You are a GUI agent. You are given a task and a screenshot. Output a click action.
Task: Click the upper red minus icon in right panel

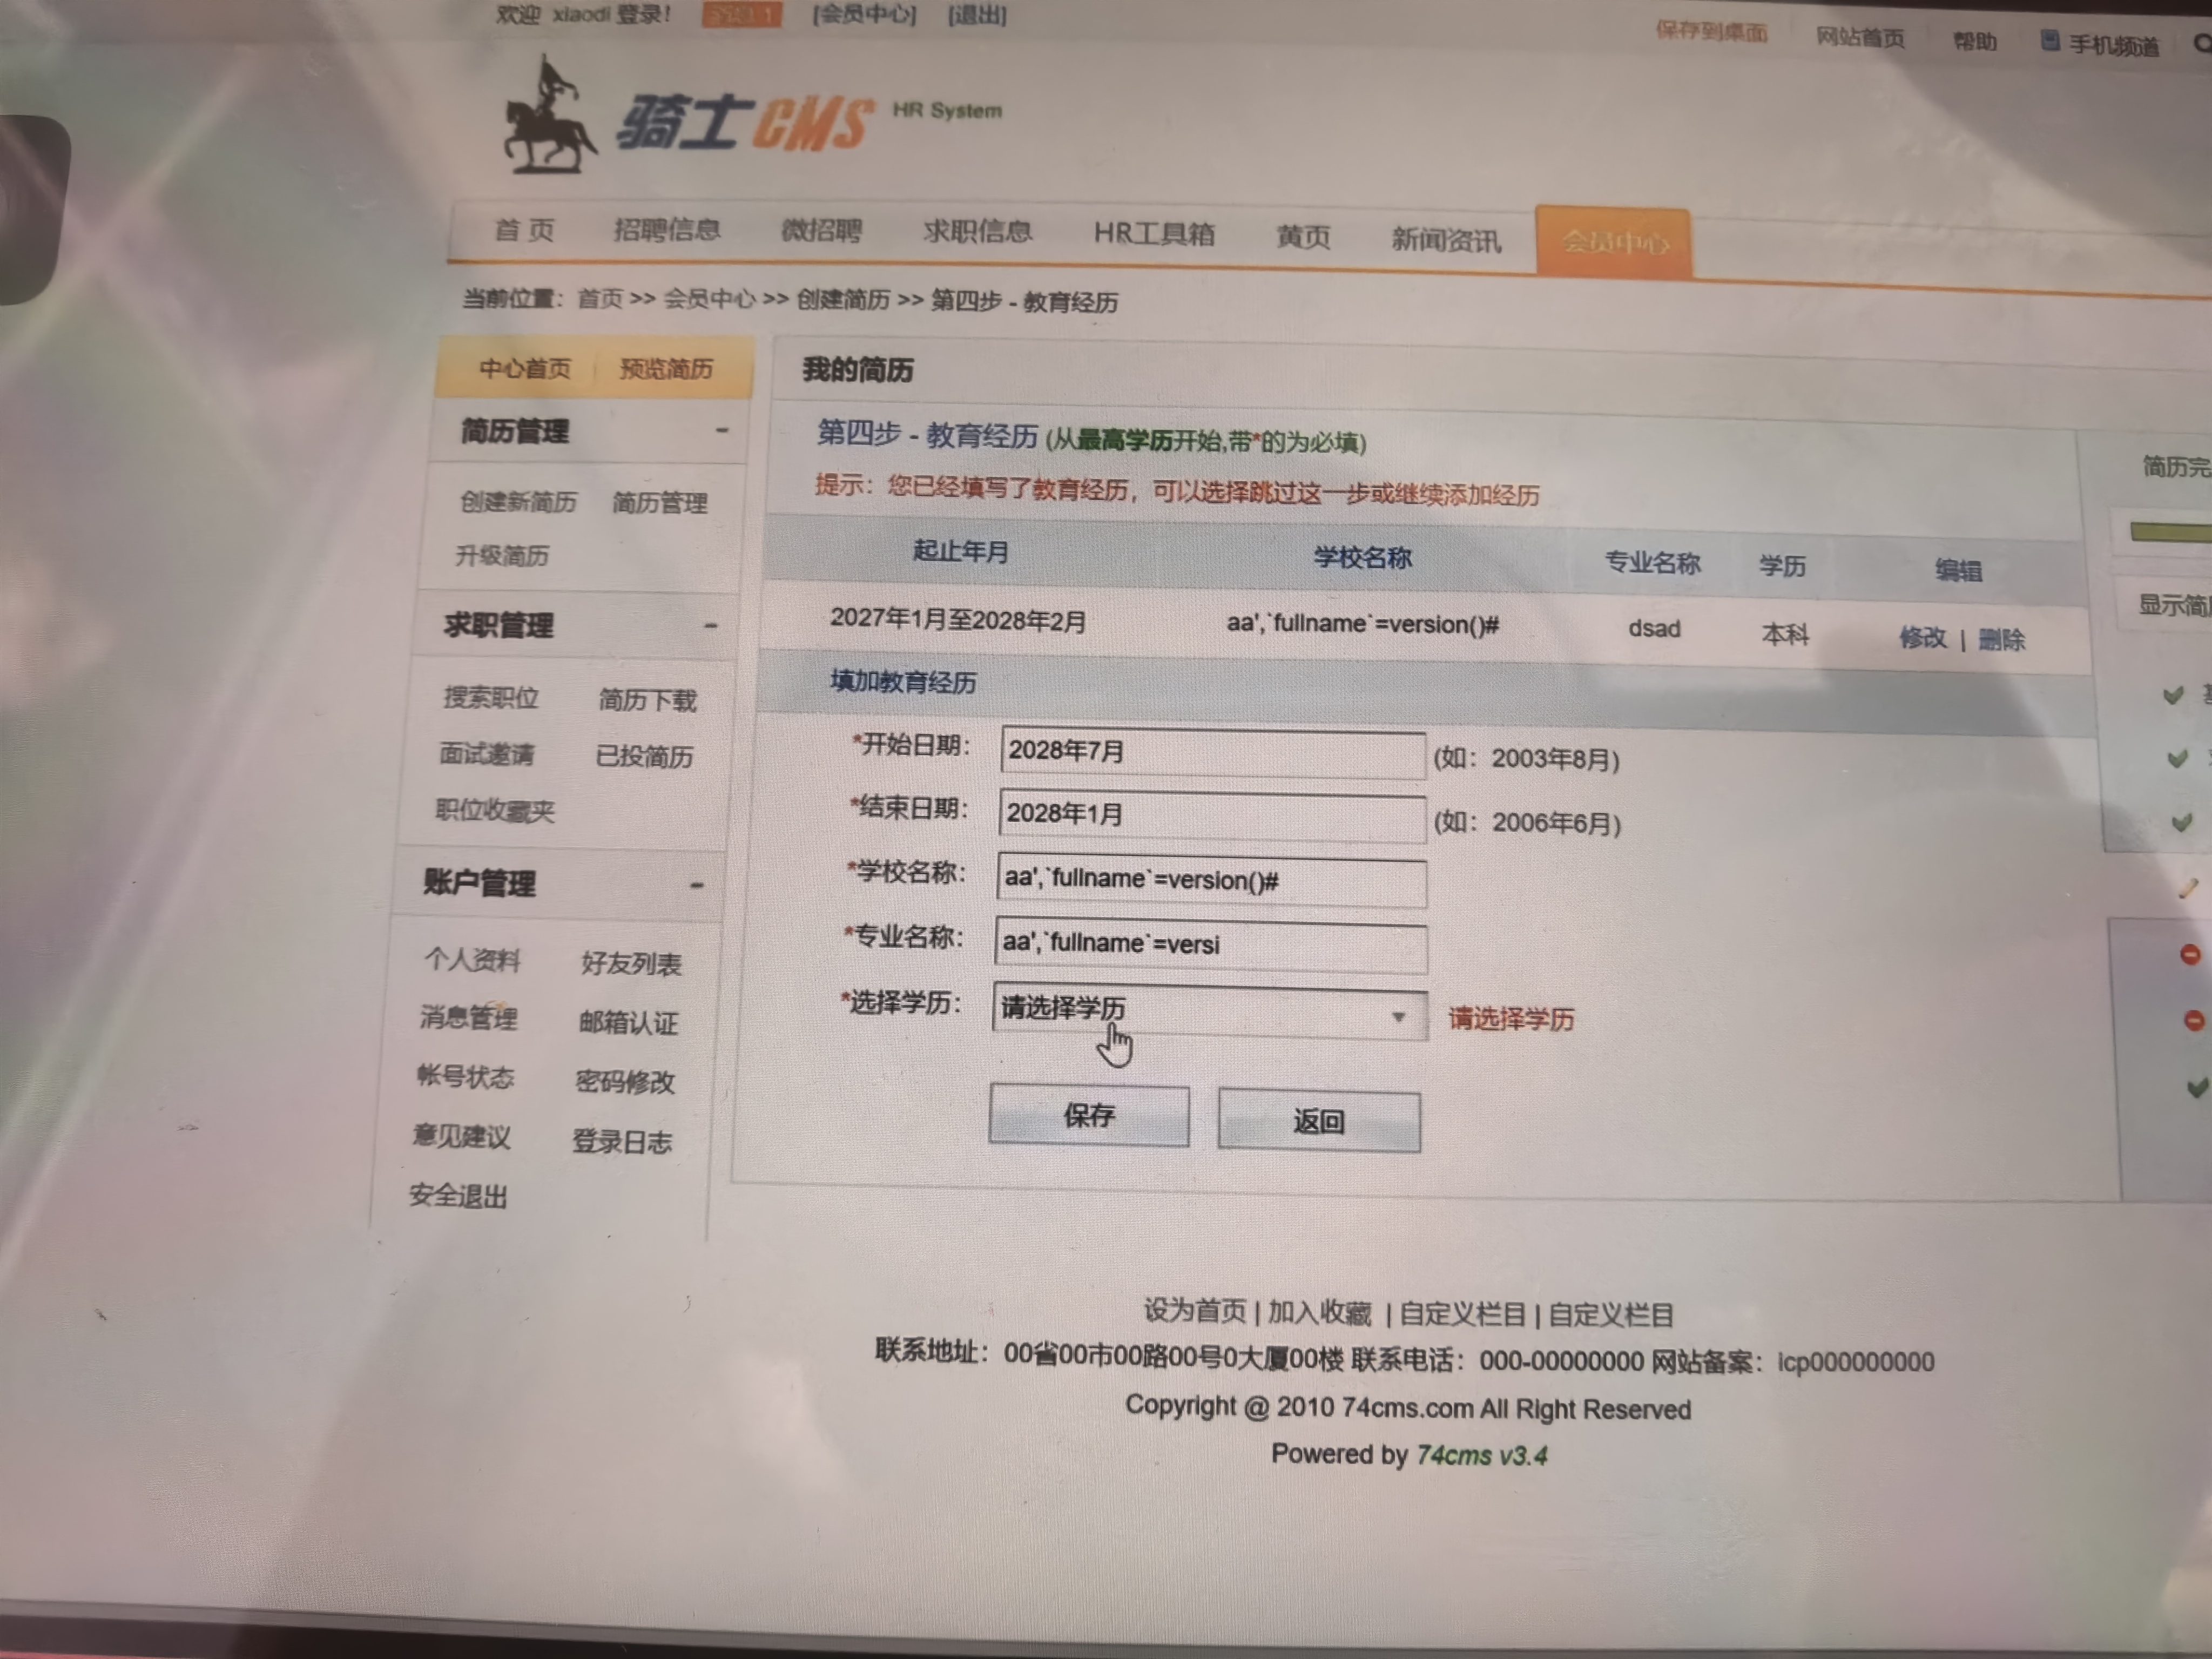[2190, 955]
